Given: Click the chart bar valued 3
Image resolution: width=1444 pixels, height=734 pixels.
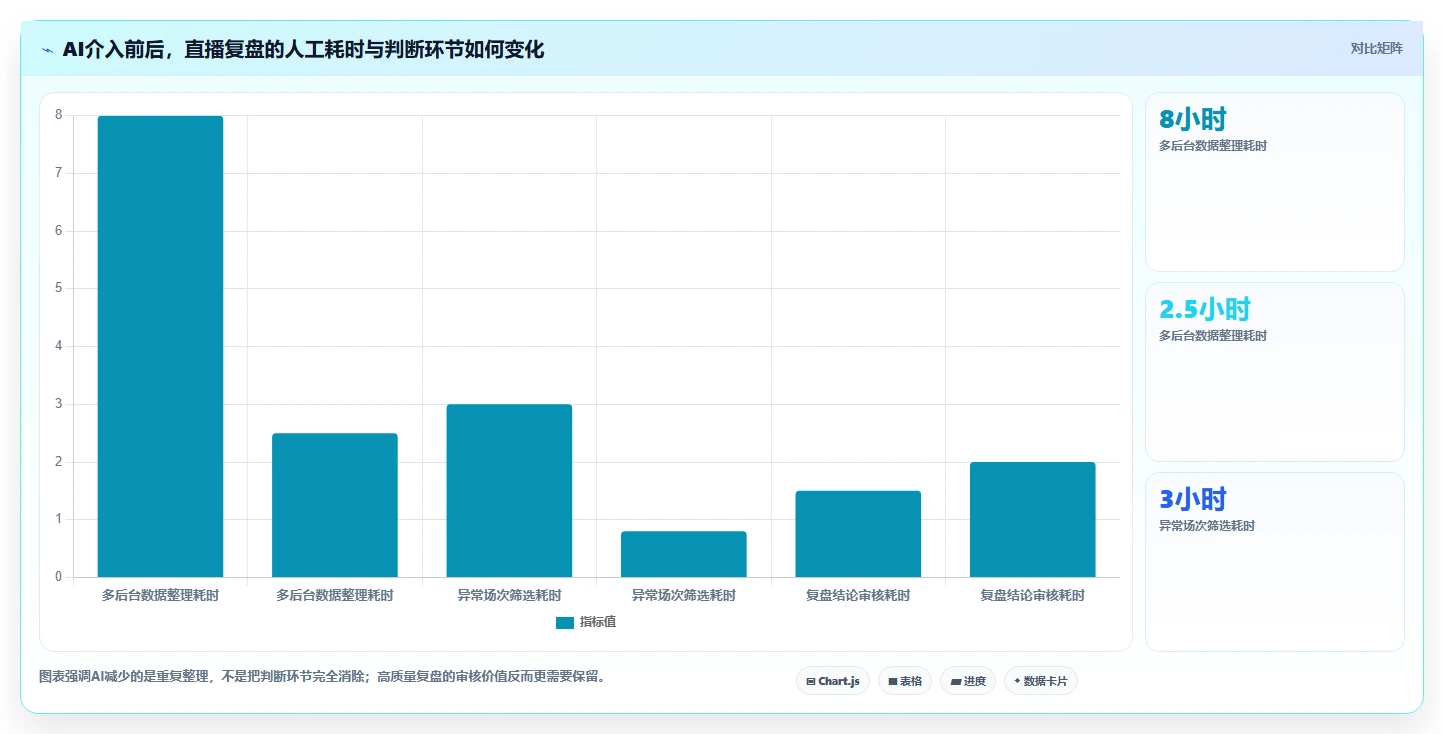Looking at the screenshot, I should tap(509, 490).
